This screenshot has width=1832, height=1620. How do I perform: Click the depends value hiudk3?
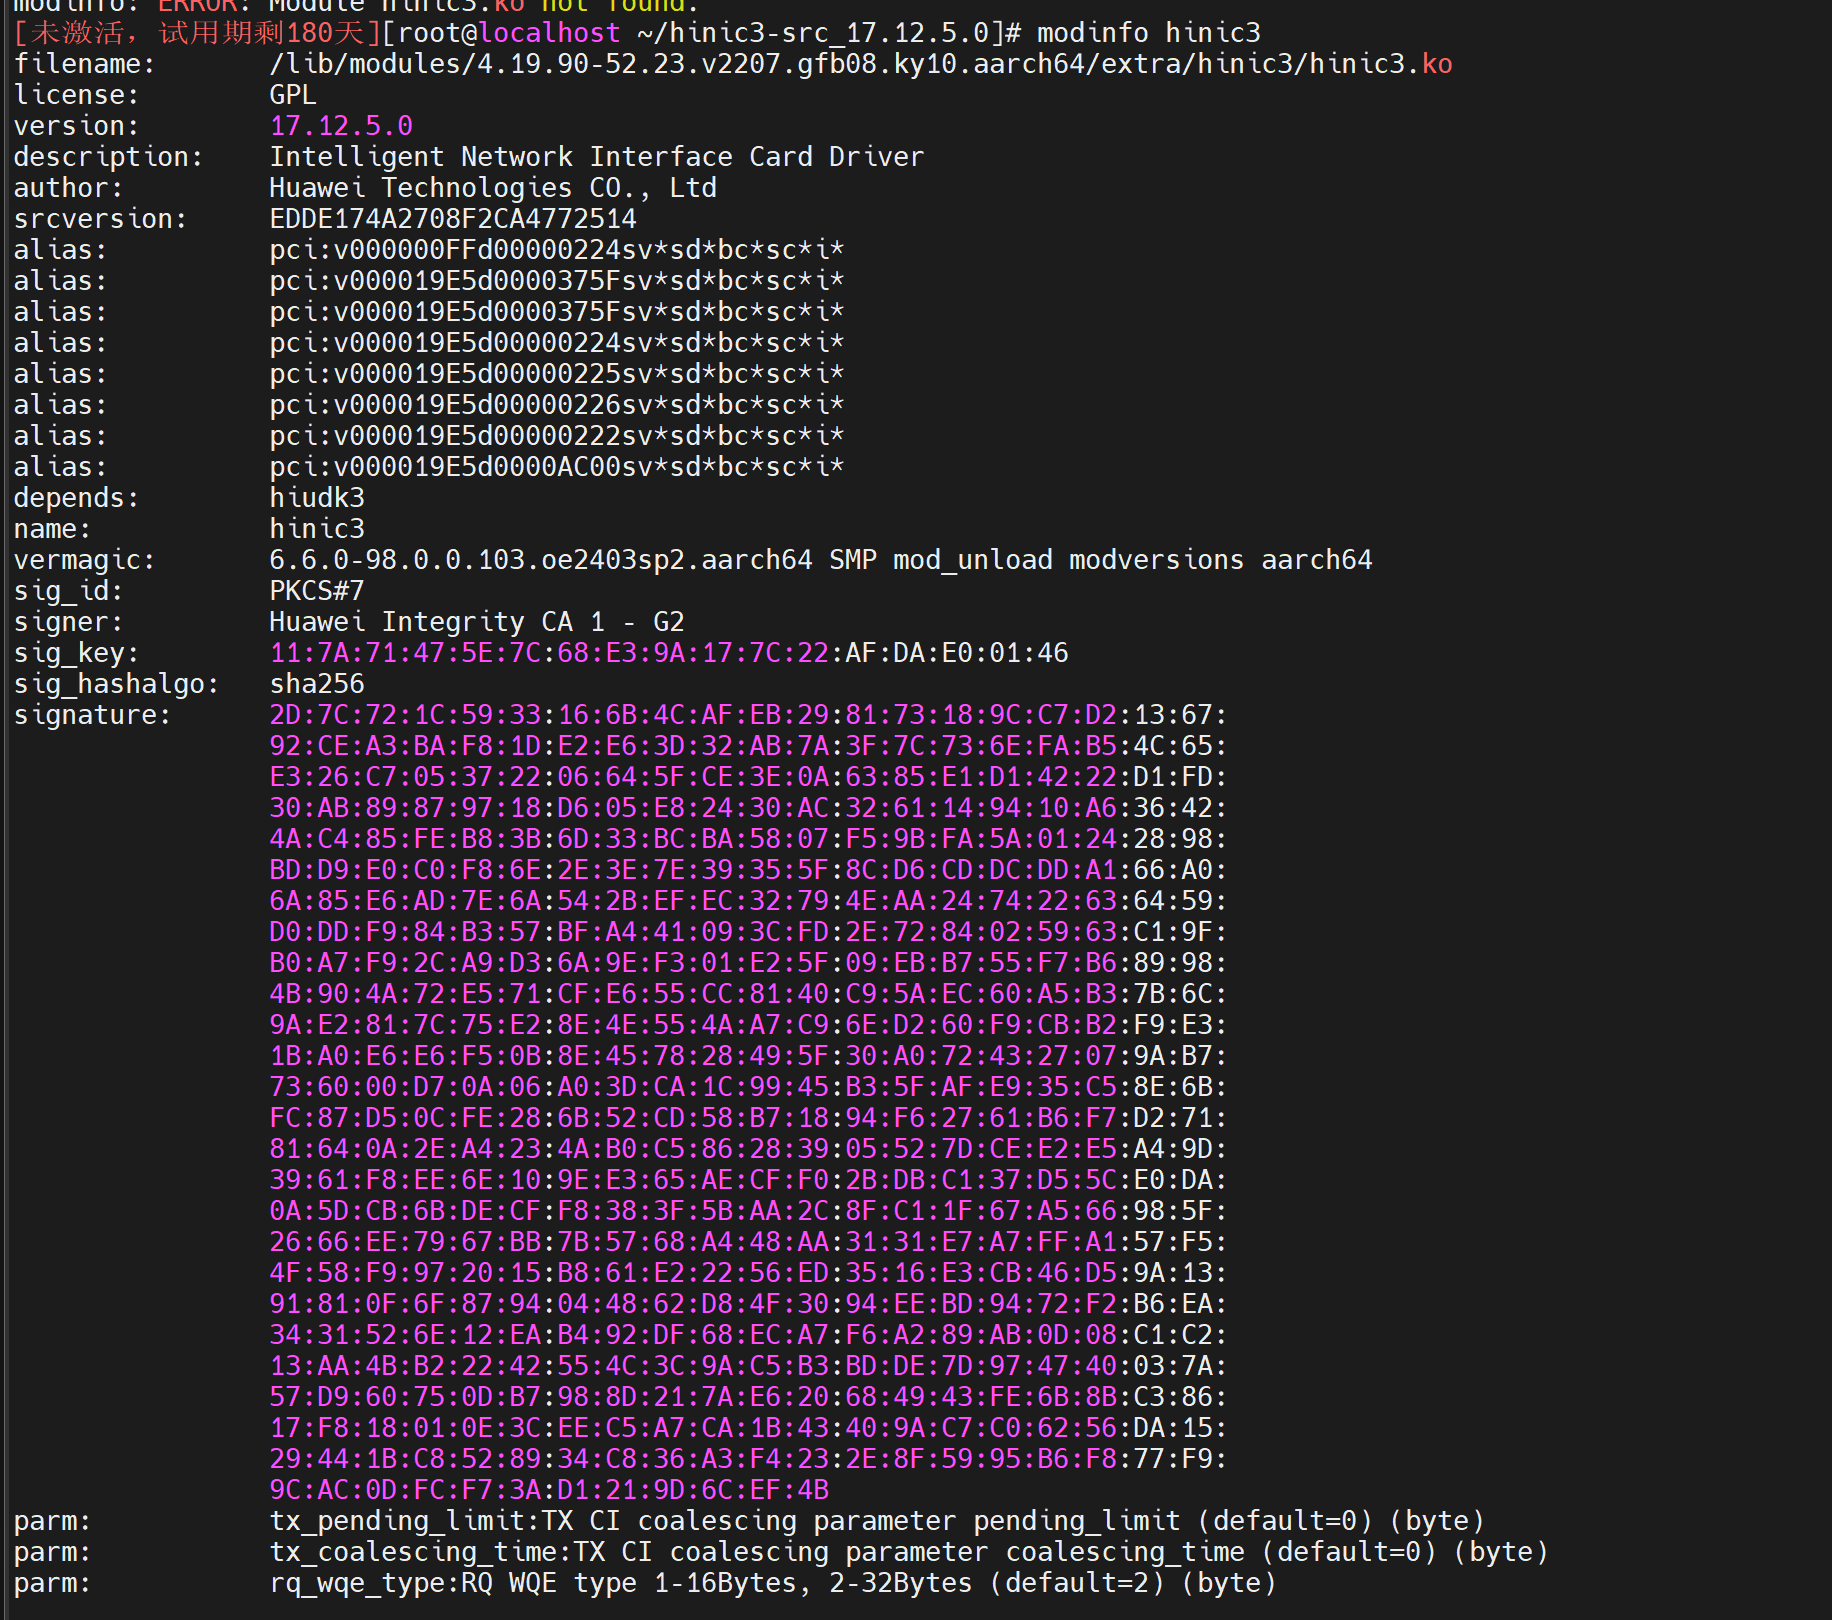317,498
